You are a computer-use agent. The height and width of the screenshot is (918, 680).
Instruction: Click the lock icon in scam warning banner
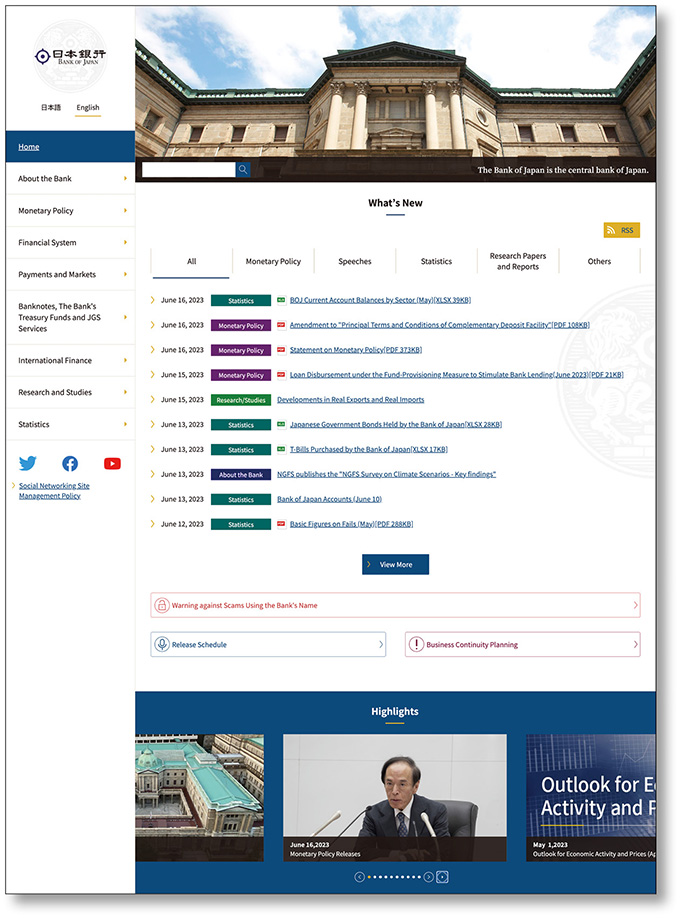(x=162, y=605)
